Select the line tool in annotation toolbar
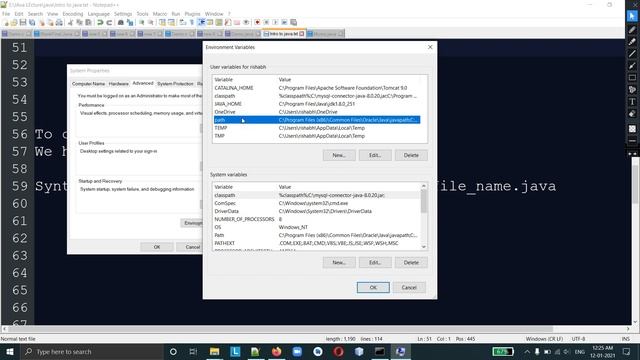The image size is (640, 360). coord(632,53)
